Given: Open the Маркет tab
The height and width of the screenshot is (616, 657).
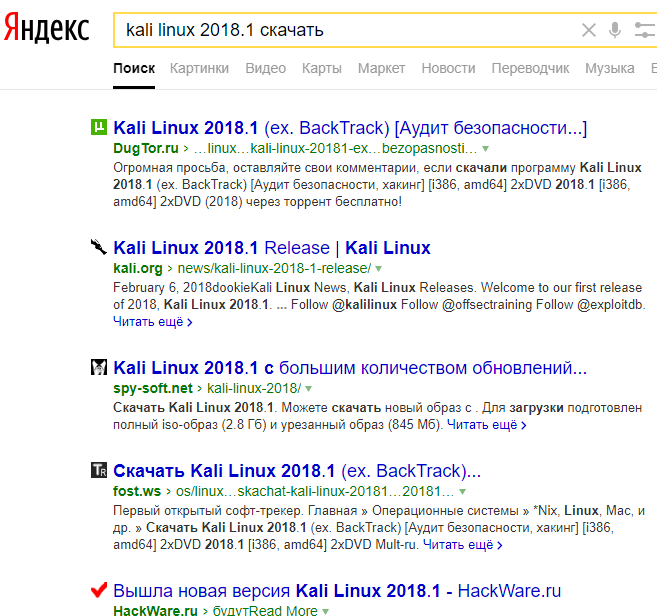Looking at the screenshot, I should click(381, 68).
